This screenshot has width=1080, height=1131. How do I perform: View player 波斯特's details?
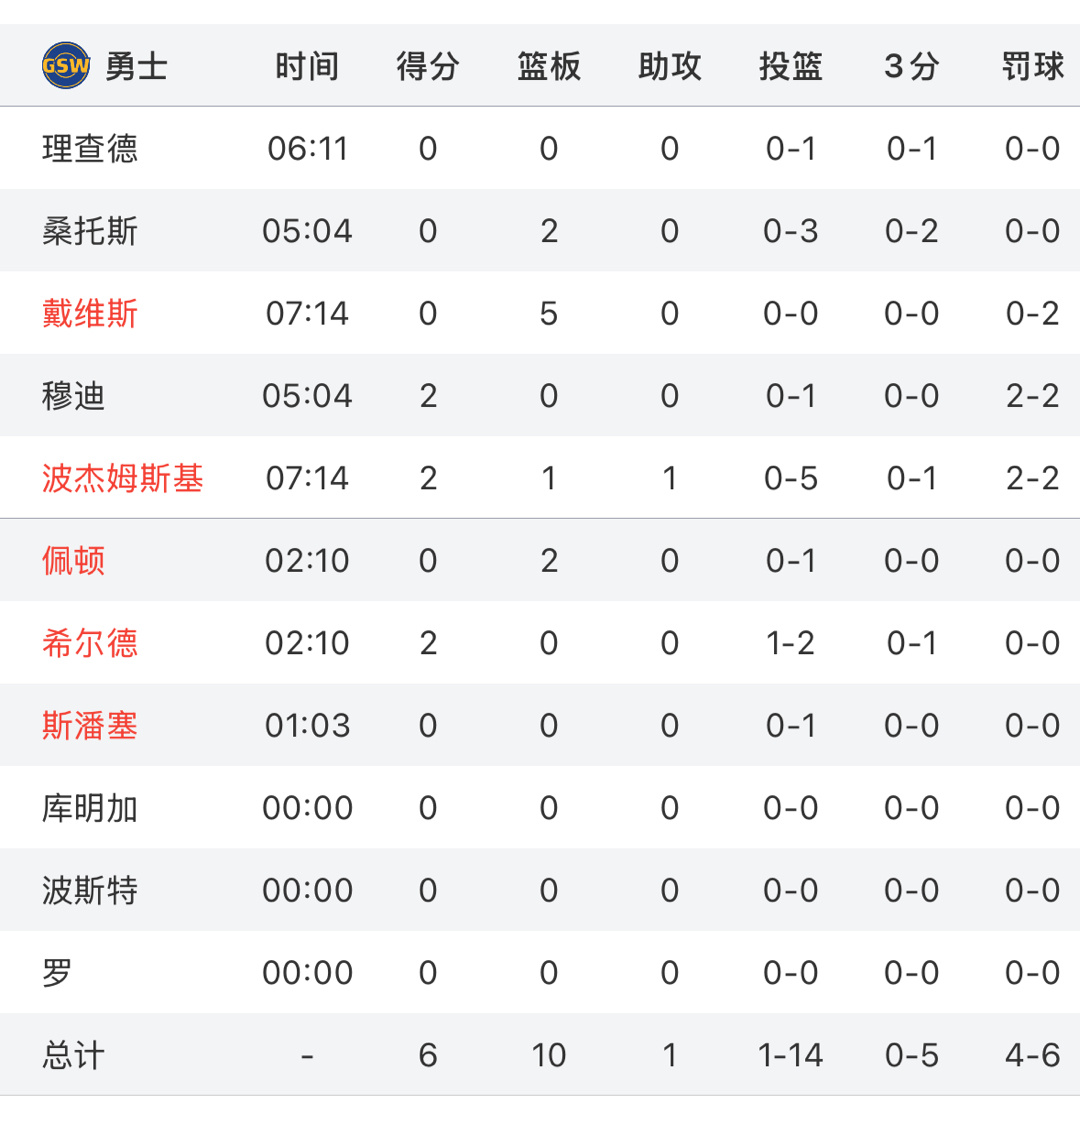(90, 890)
